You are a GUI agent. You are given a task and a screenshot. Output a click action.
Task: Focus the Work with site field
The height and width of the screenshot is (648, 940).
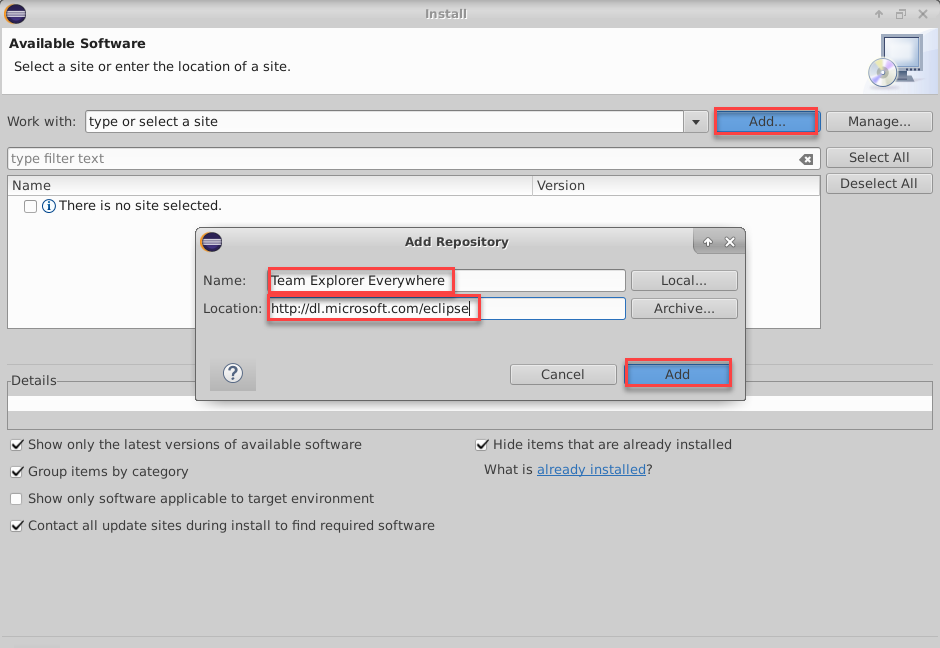(385, 122)
